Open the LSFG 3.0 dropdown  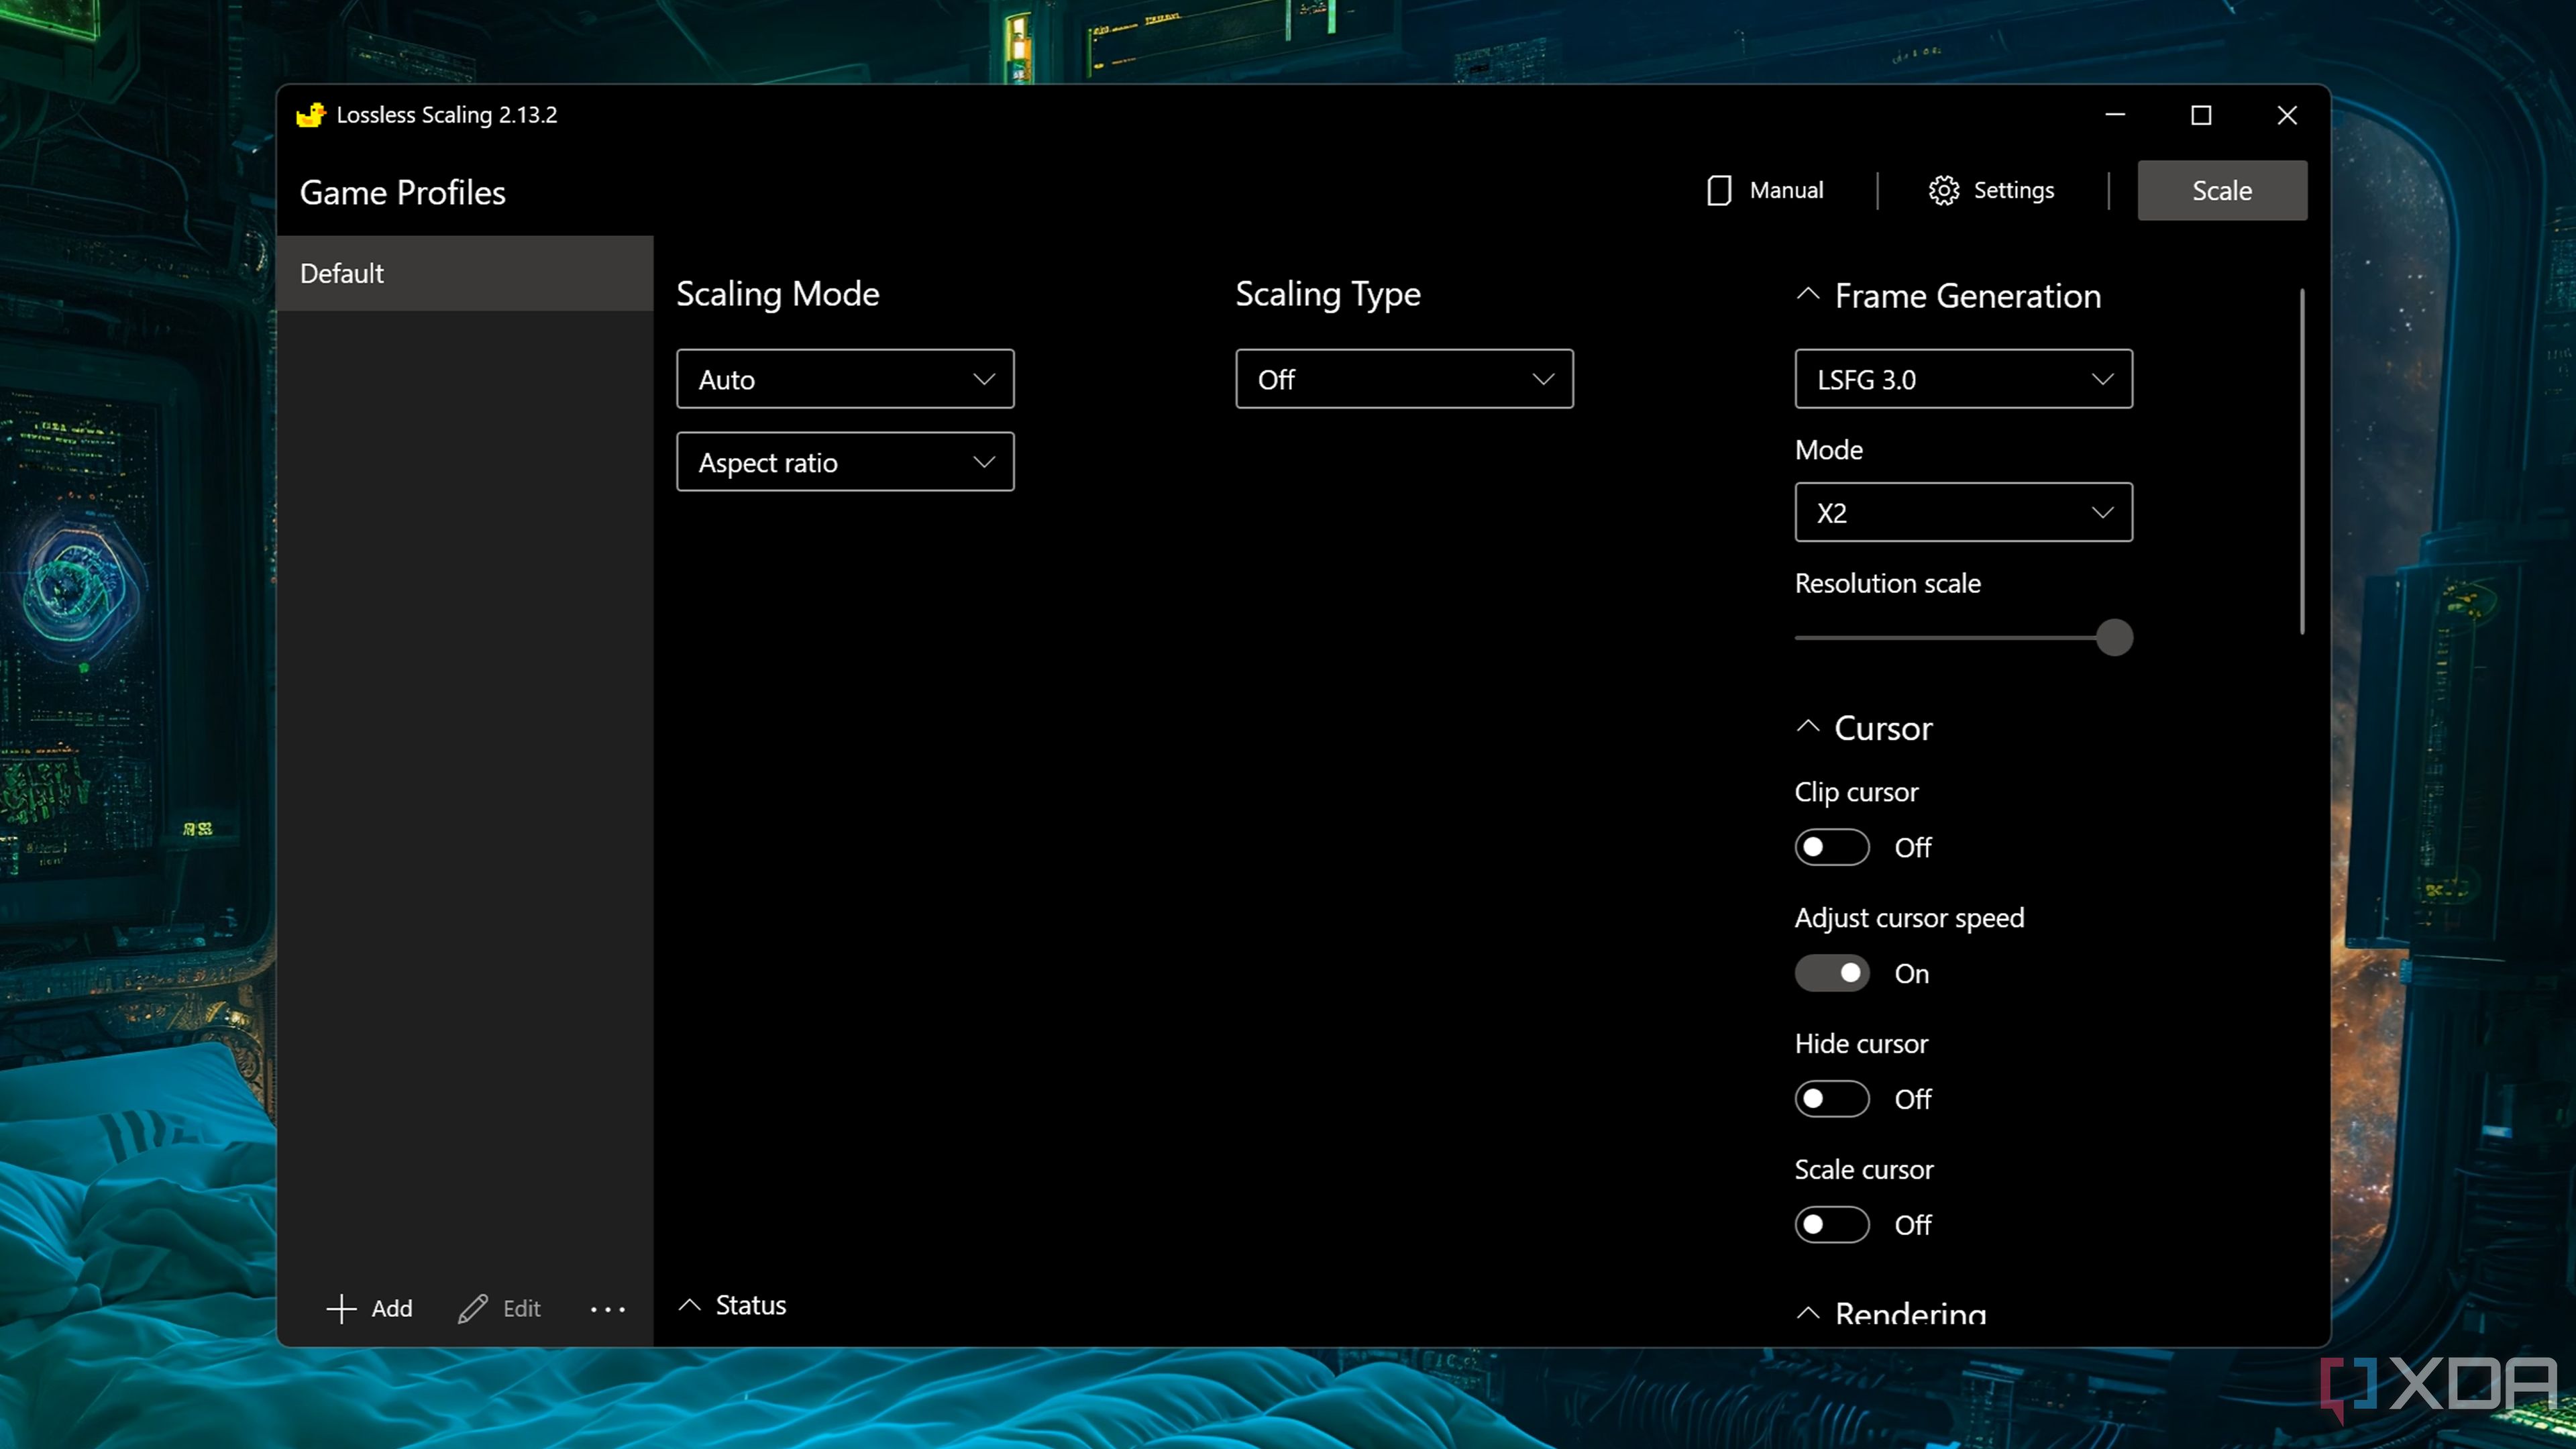click(1963, 379)
